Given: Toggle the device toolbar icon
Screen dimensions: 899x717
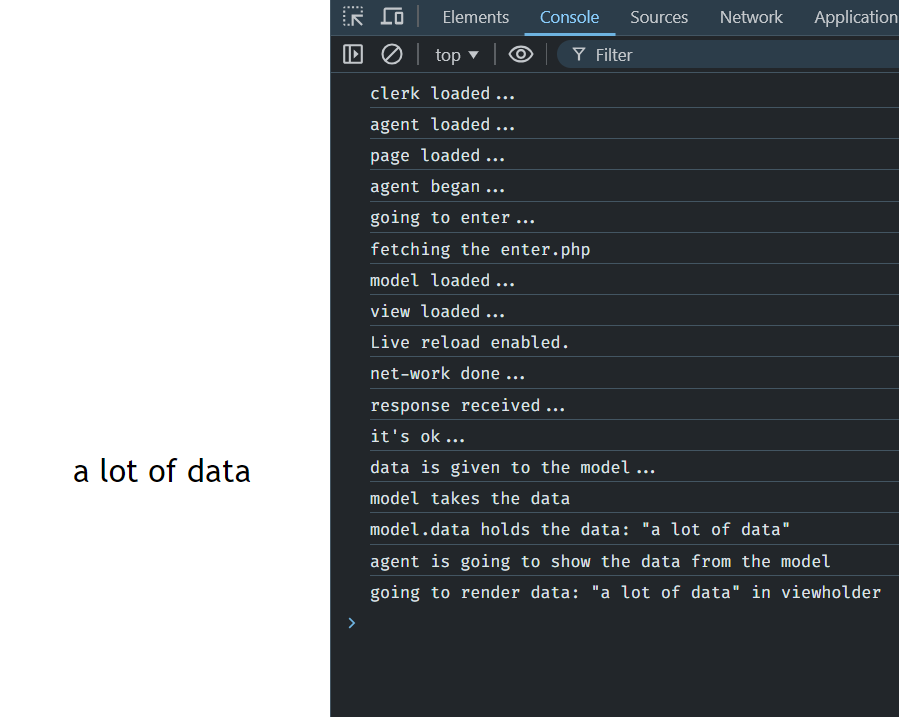Looking at the screenshot, I should click(392, 17).
